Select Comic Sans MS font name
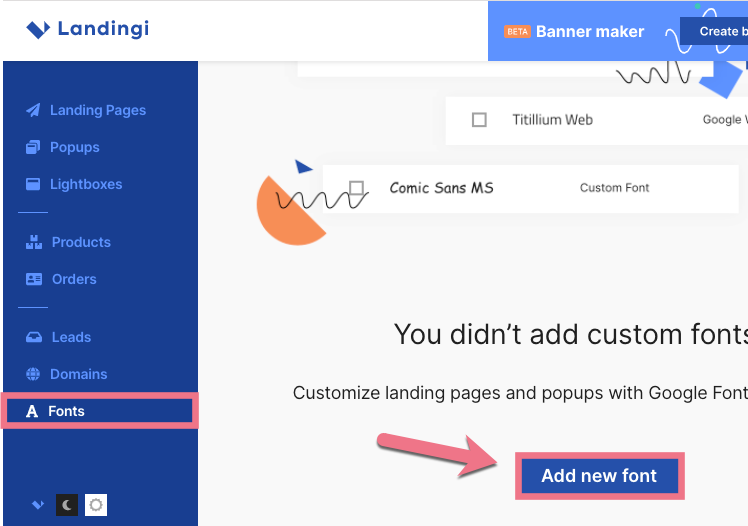 (441, 188)
